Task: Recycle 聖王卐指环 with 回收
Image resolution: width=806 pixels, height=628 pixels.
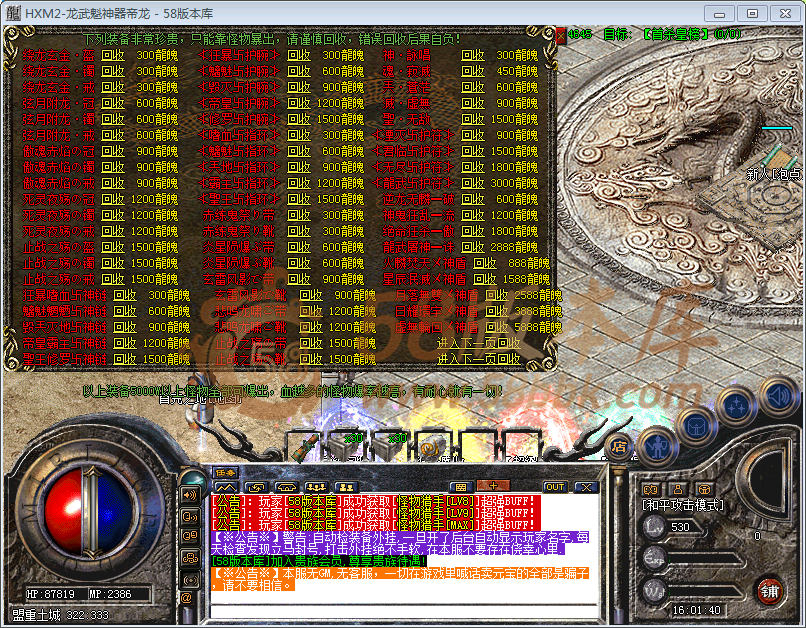Action: tap(299, 199)
